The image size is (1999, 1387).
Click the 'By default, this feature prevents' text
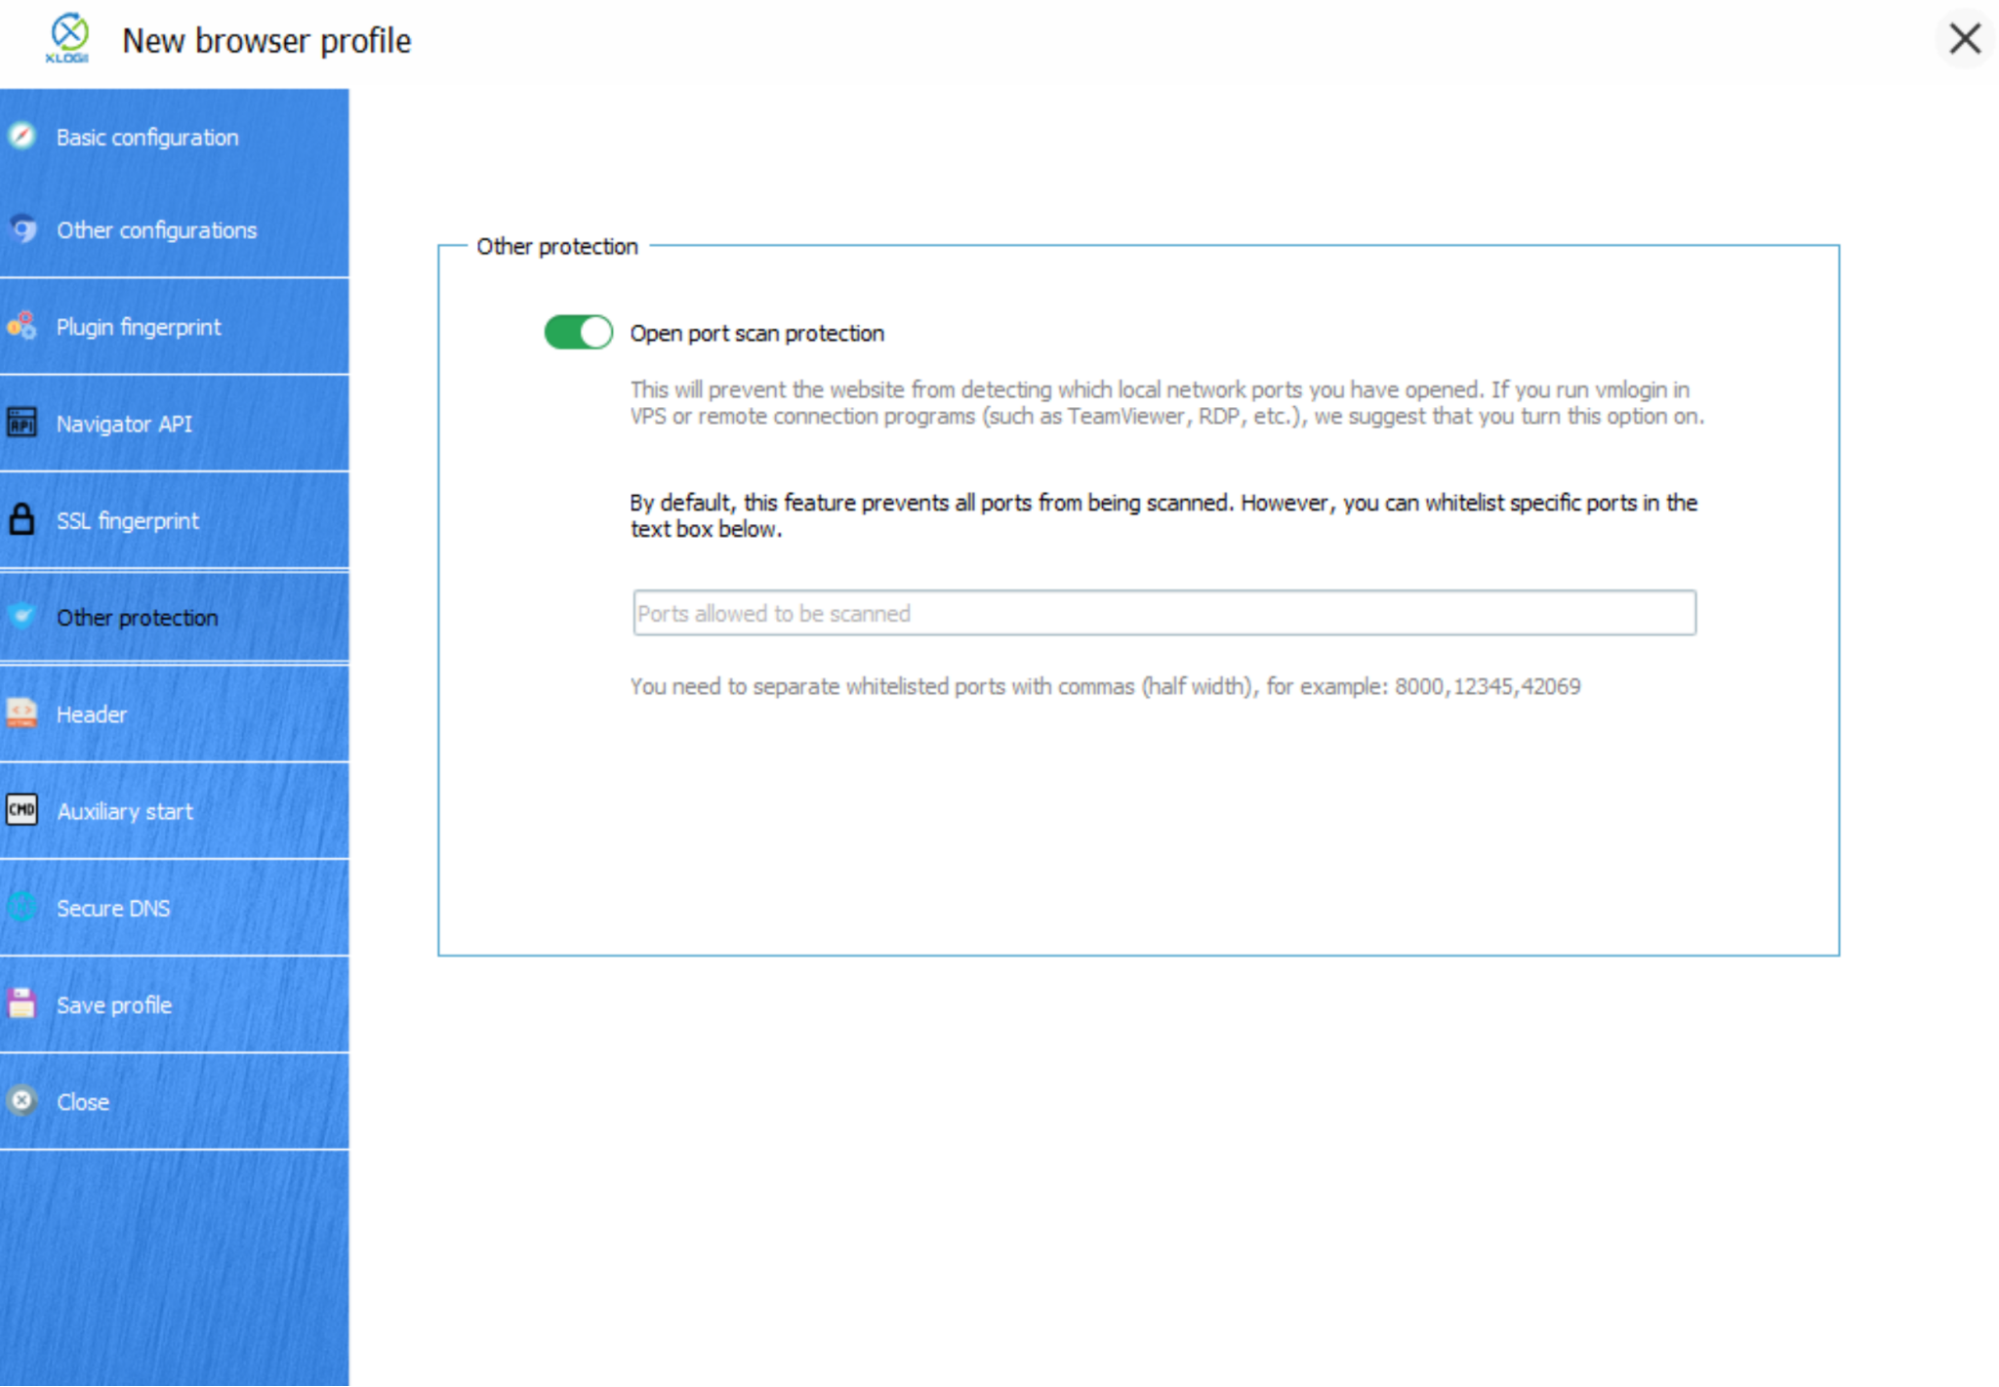coord(1164,516)
